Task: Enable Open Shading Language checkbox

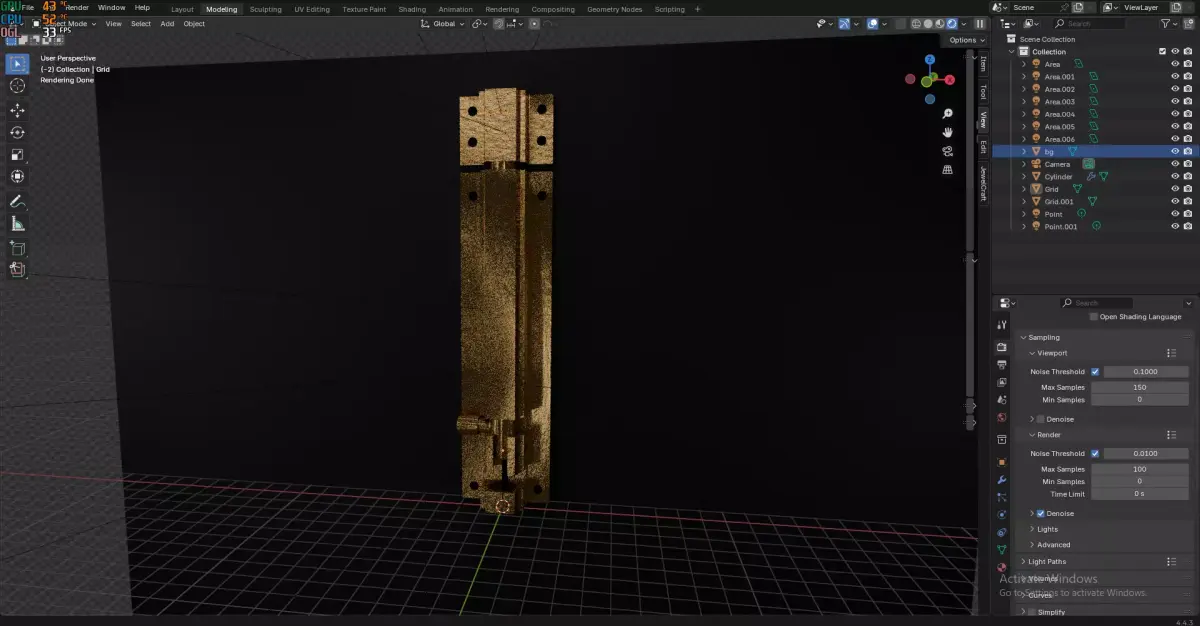Action: (1093, 317)
